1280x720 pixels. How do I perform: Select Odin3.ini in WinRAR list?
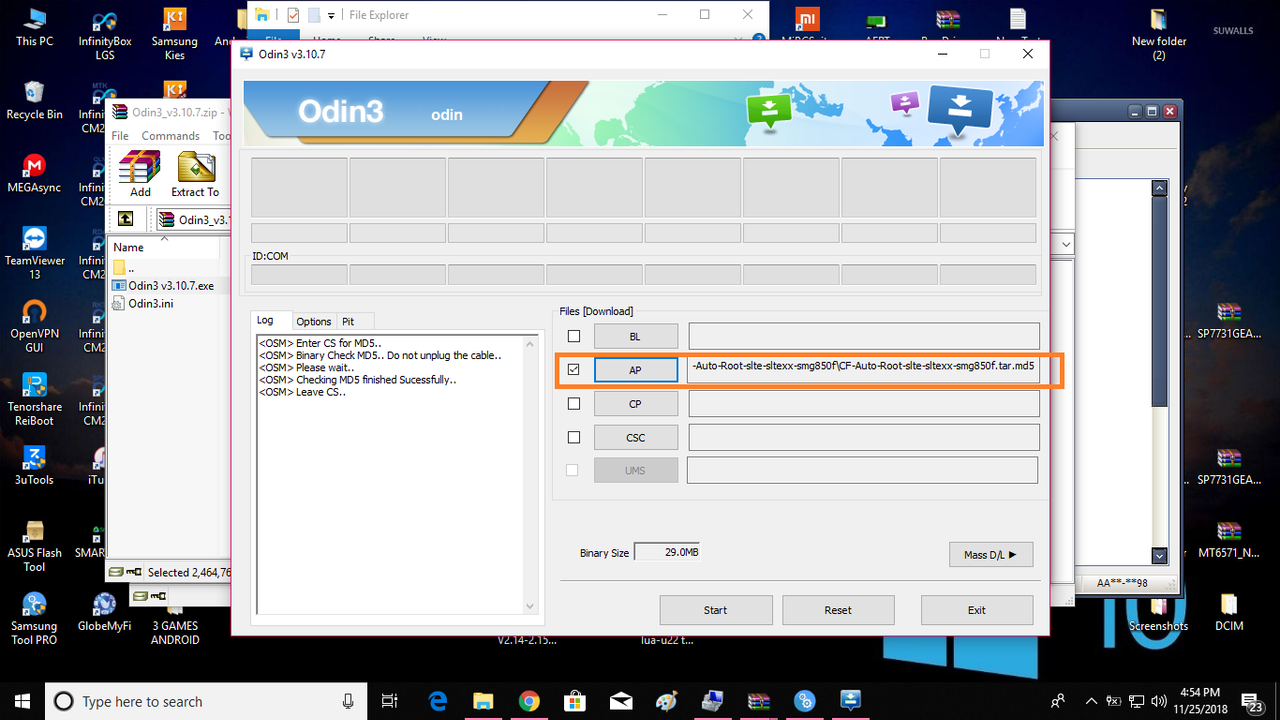143,303
